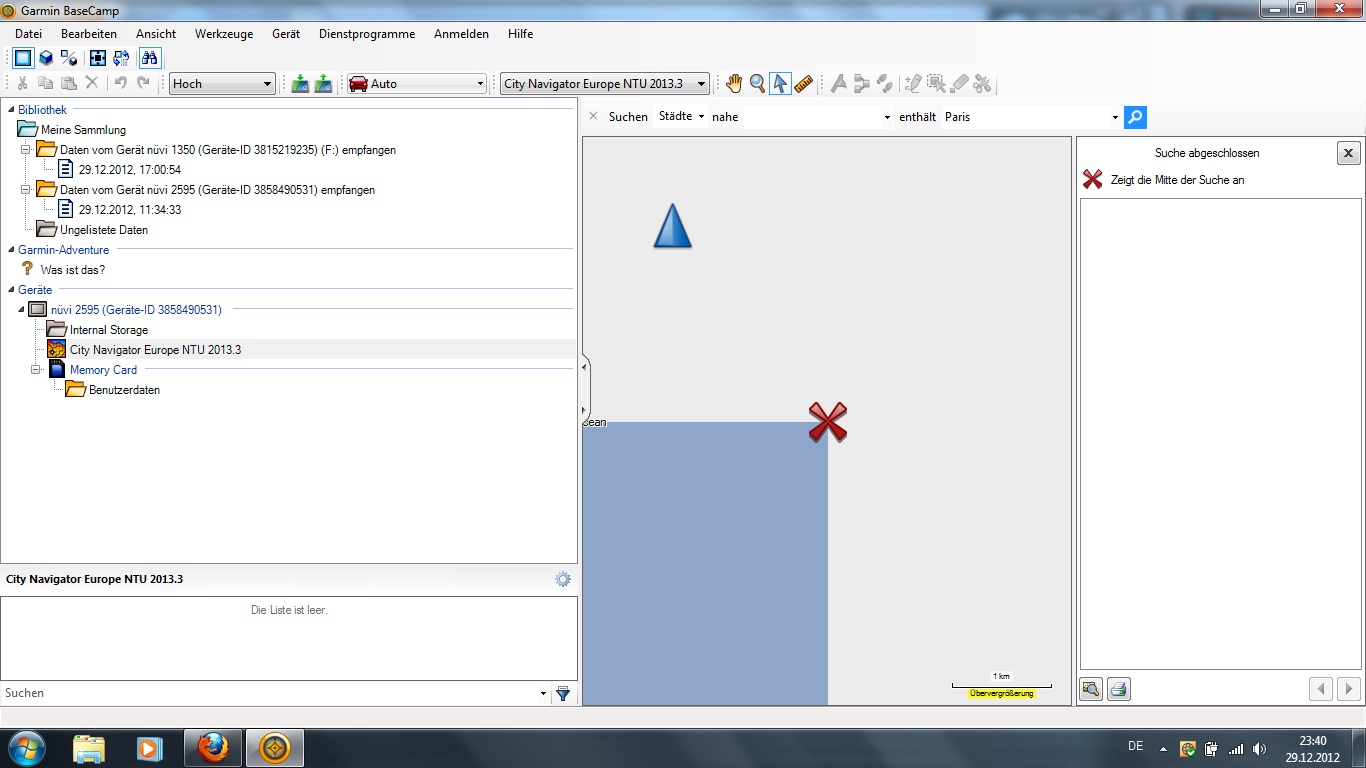Screen dimensions: 1366x768
Task: Click the gear options icon
Action: point(563,579)
